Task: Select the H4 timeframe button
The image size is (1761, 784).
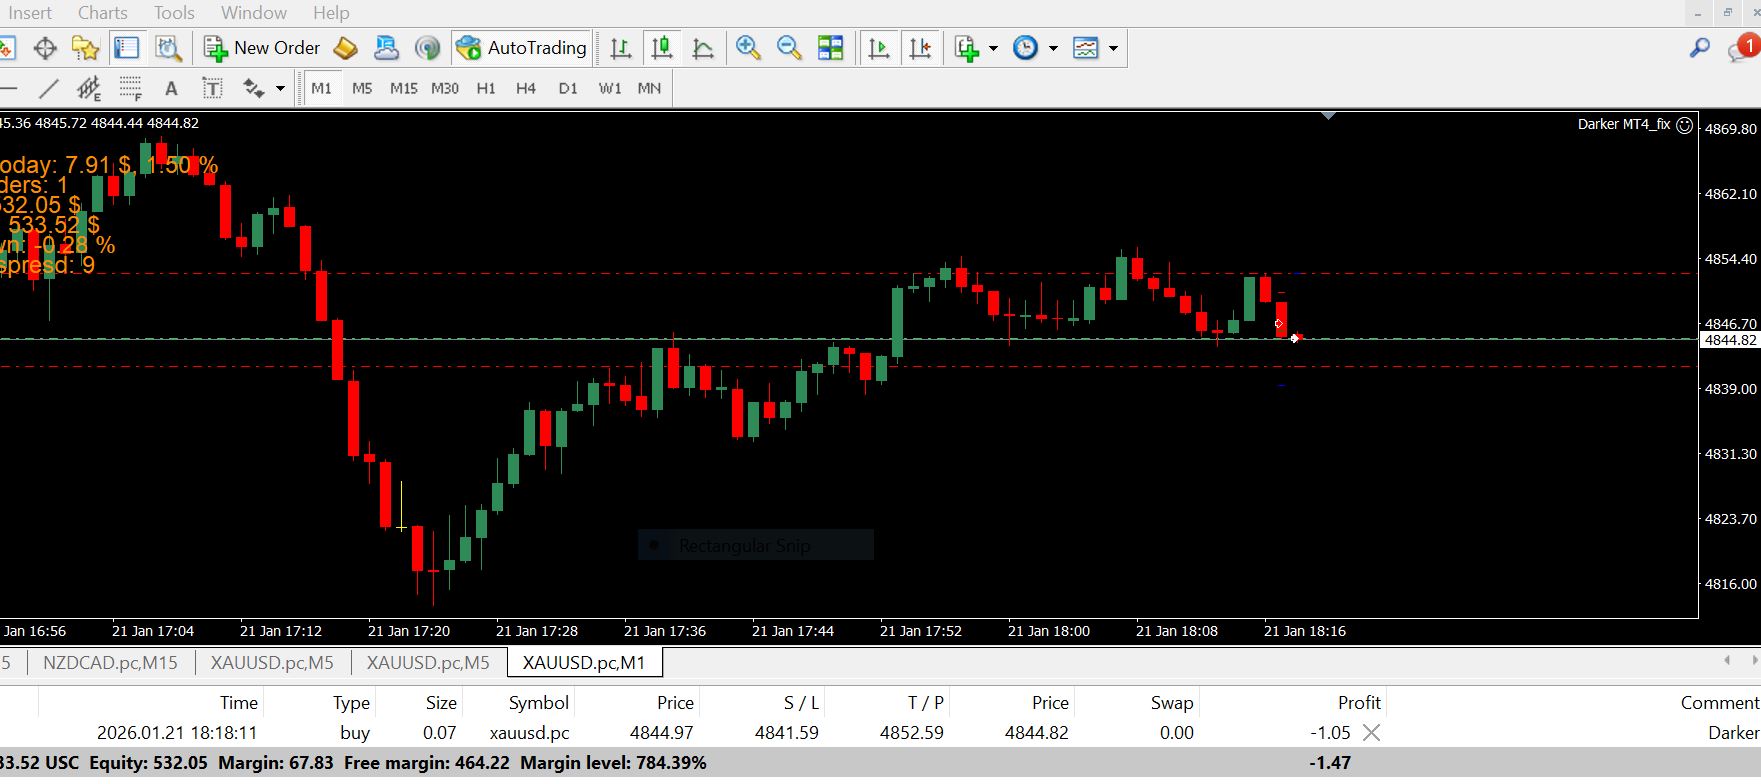Action: tap(526, 89)
